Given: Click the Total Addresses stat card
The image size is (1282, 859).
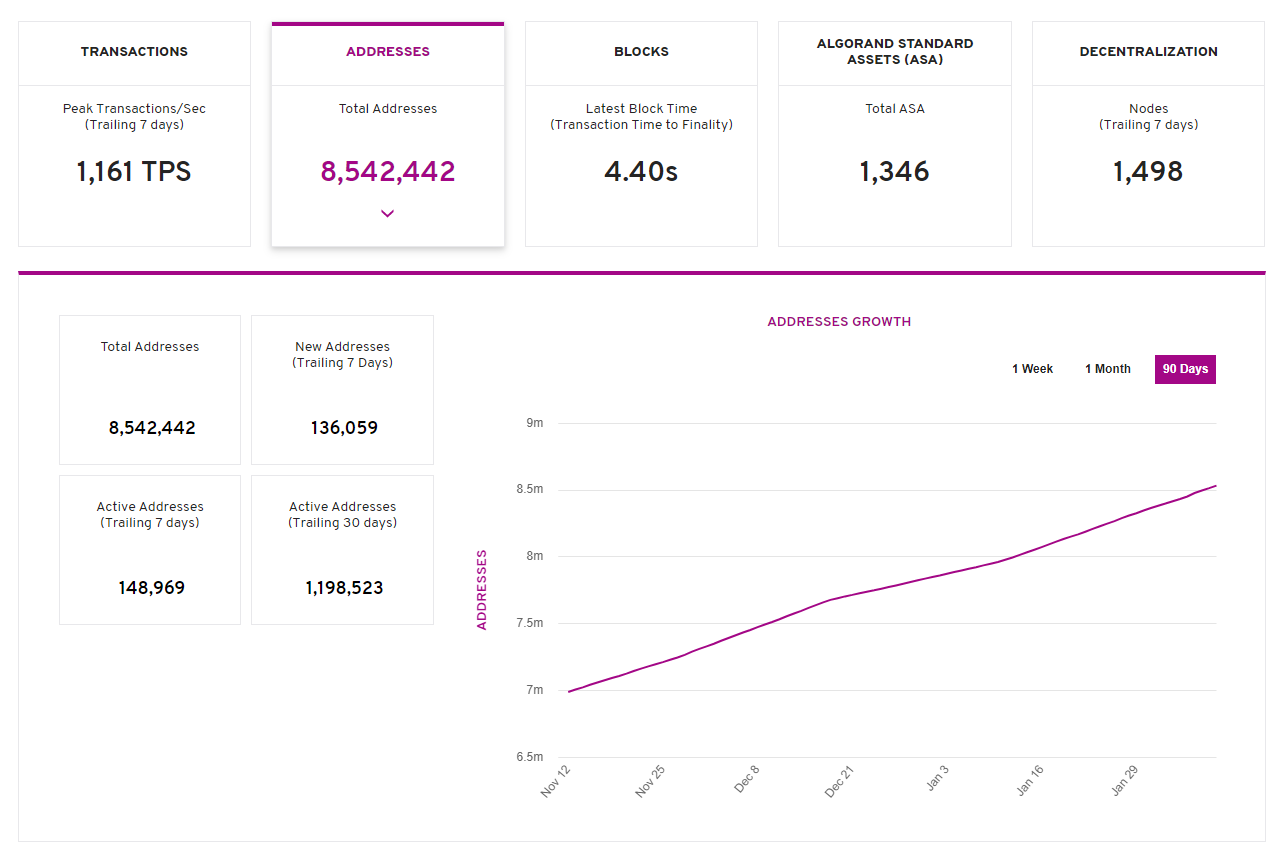Looking at the screenshot, I should (x=149, y=389).
